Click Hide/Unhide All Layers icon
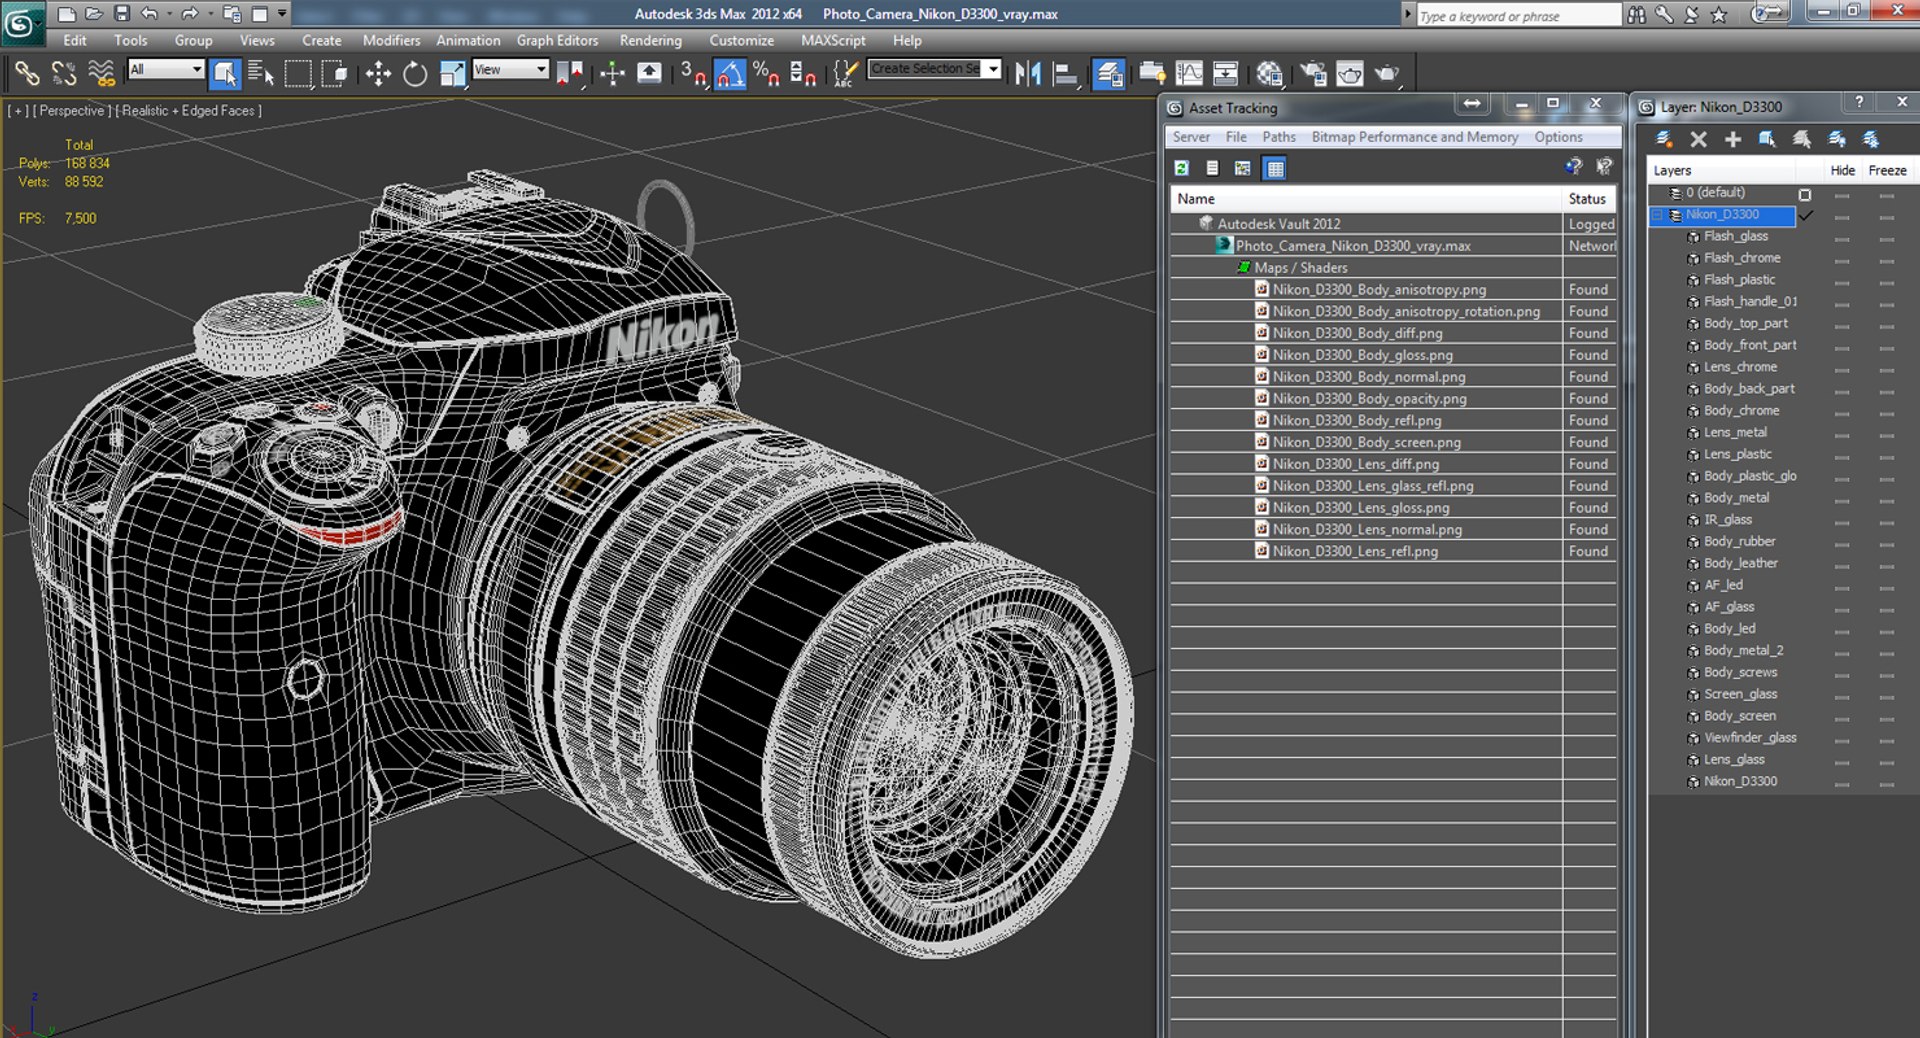 click(1837, 139)
